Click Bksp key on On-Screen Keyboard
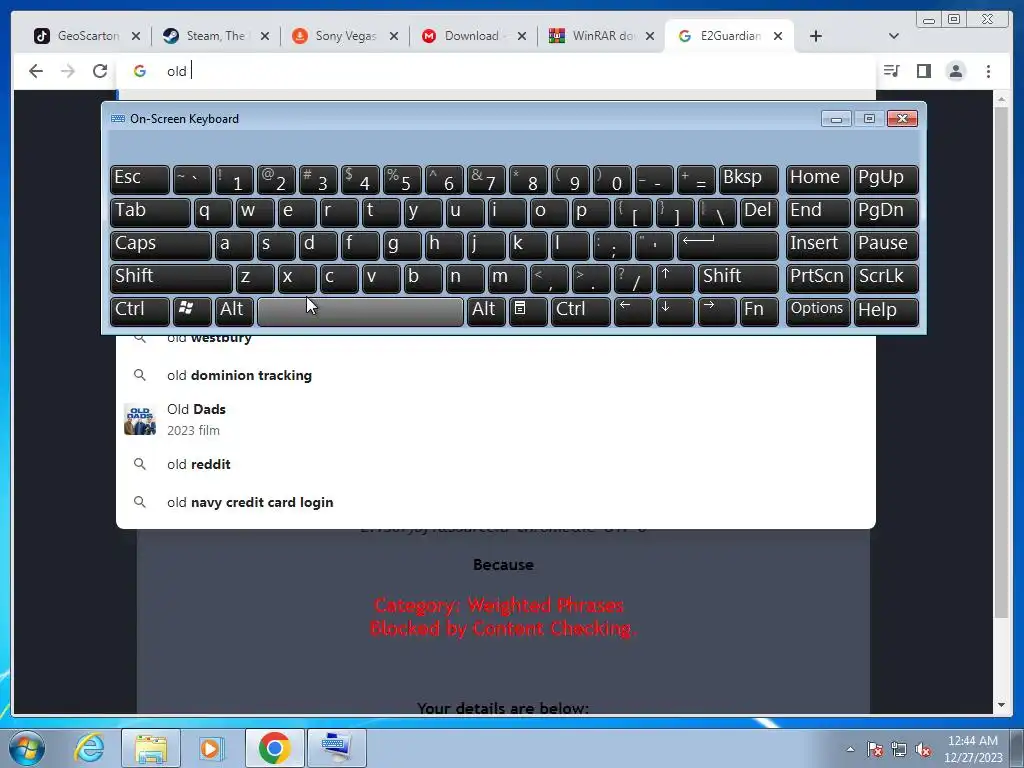This screenshot has width=1024, height=768. click(x=748, y=179)
